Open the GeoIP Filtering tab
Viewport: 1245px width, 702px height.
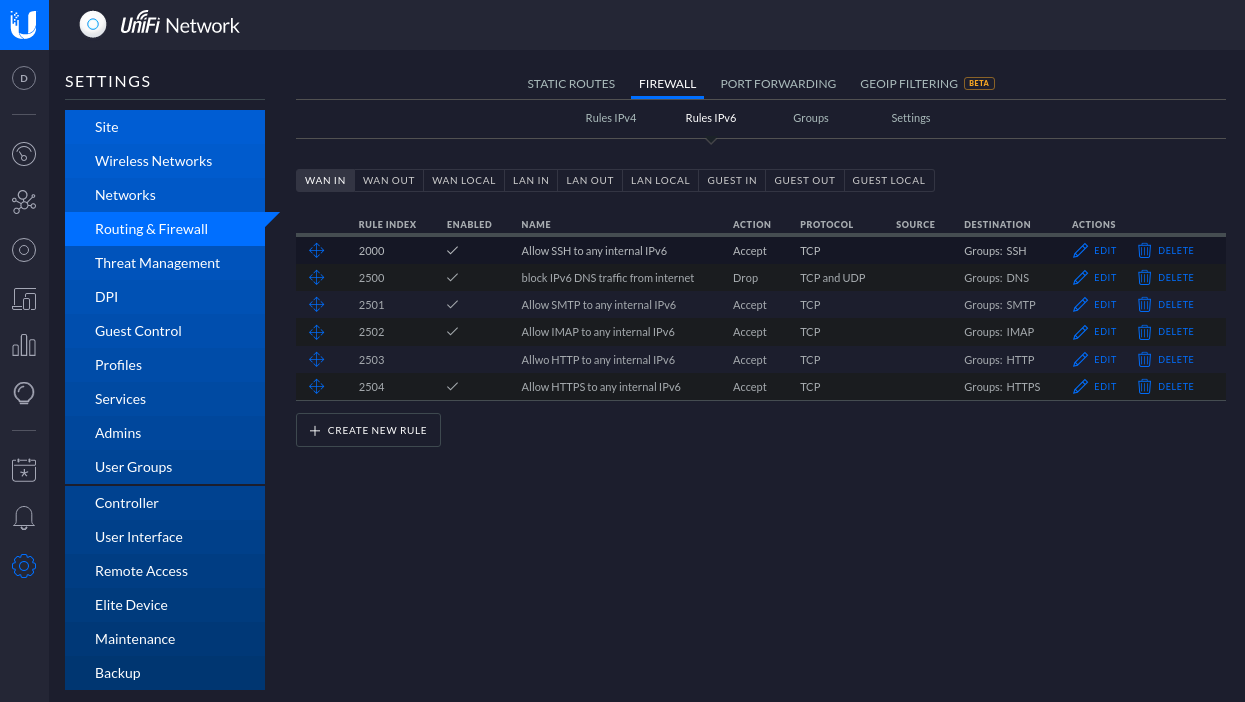tap(909, 84)
